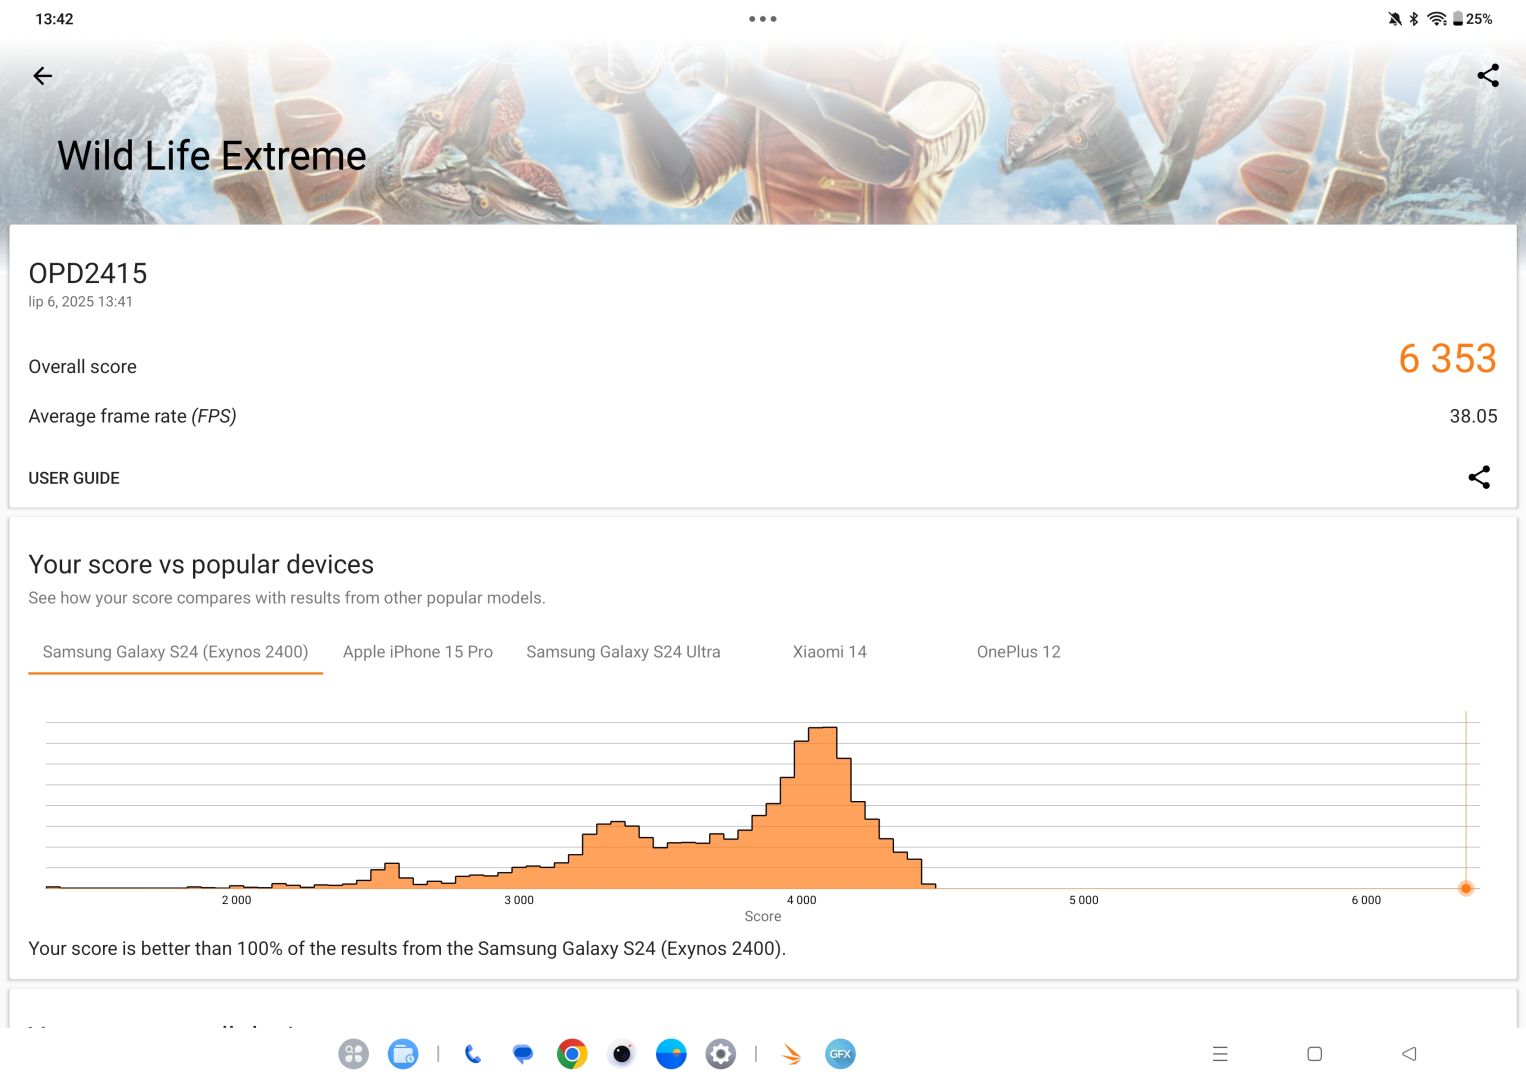Tap the 'Score' axis title under the chart
The width and height of the screenshot is (1526, 1080).
point(763,916)
